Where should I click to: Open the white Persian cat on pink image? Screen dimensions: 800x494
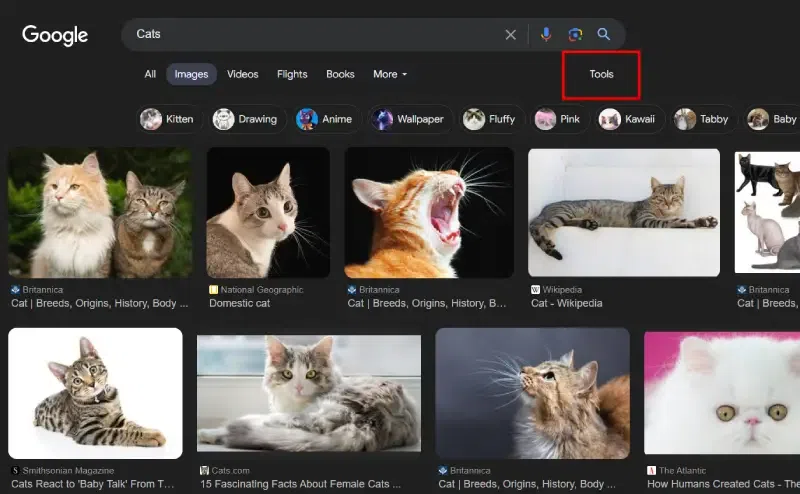[722, 393]
